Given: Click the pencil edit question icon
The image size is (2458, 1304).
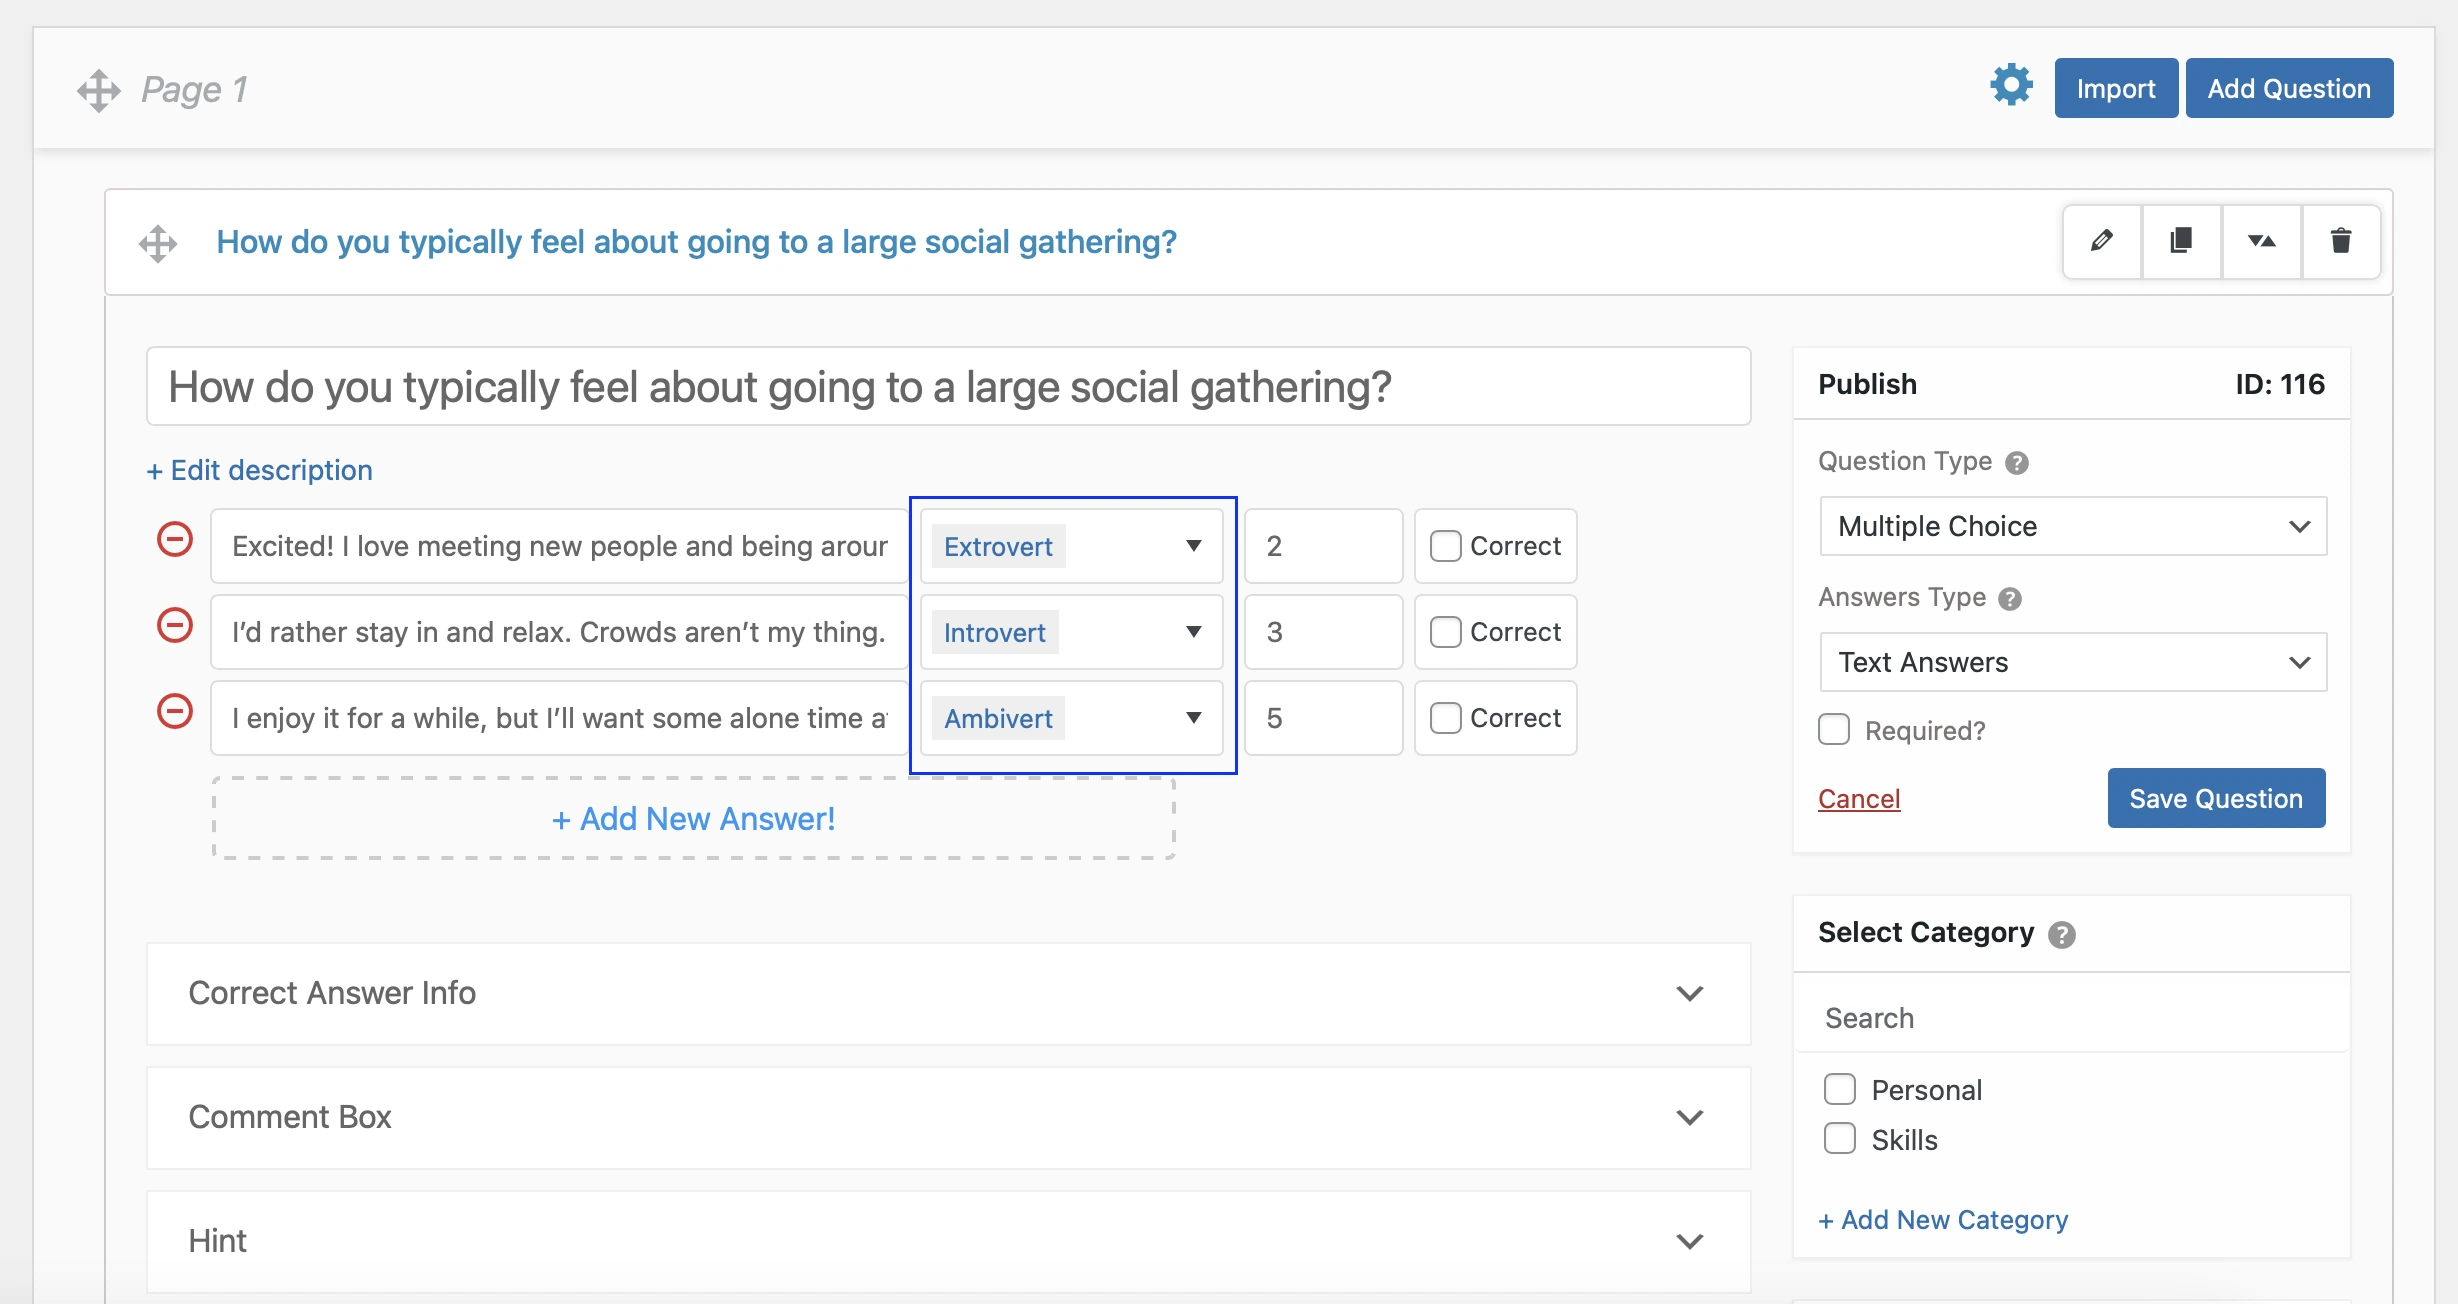Looking at the screenshot, I should [x=2101, y=241].
